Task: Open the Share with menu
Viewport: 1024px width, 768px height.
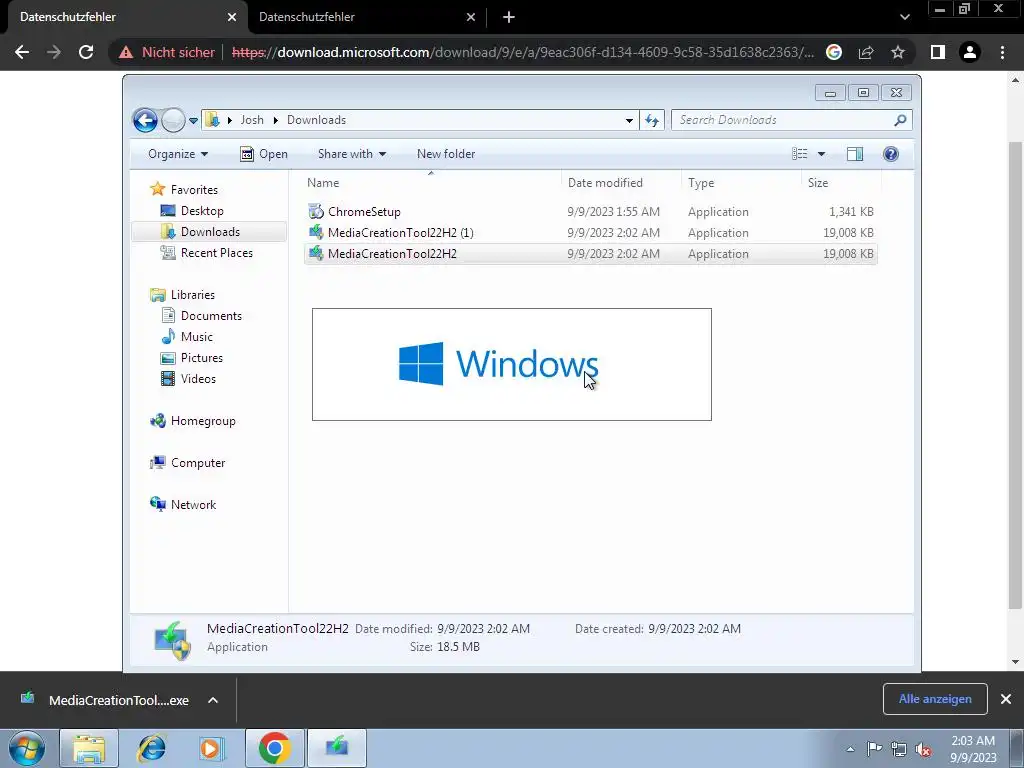Action: [x=351, y=154]
